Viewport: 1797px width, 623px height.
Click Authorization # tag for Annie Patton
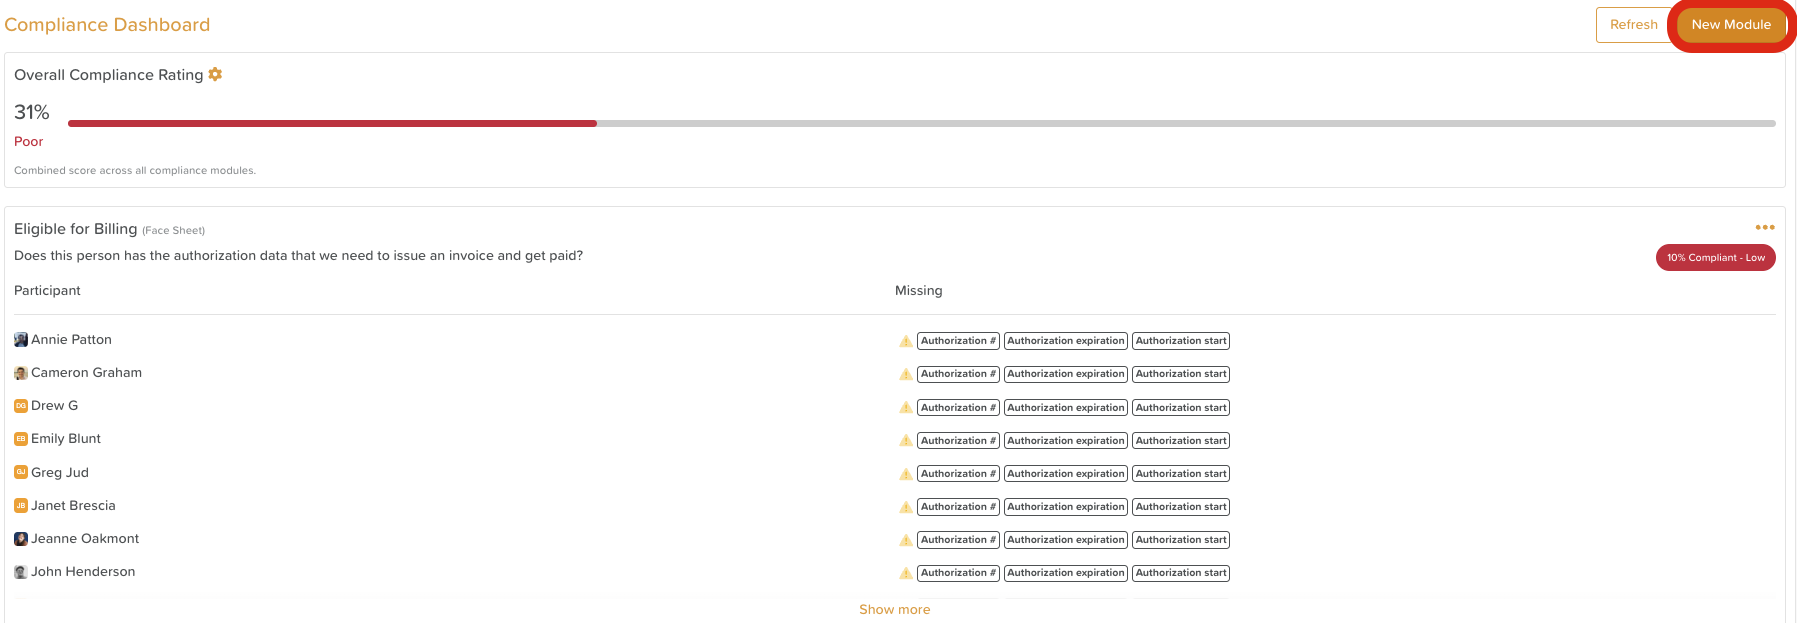(x=958, y=341)
